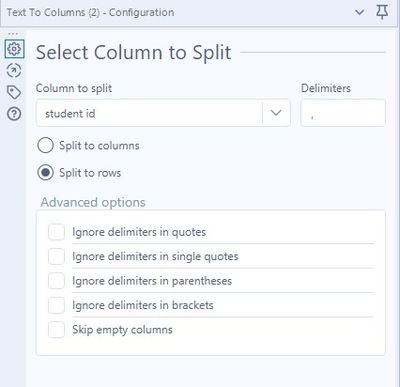Click the three-dot grip above sidebar icons

tap(13, 34)
